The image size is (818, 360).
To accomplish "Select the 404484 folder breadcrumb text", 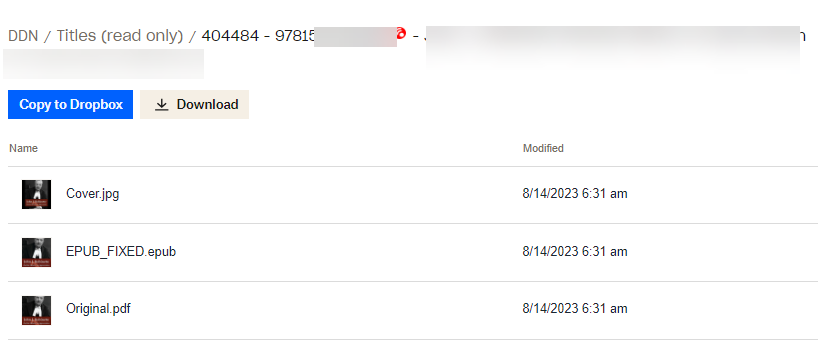I will 230,36.
